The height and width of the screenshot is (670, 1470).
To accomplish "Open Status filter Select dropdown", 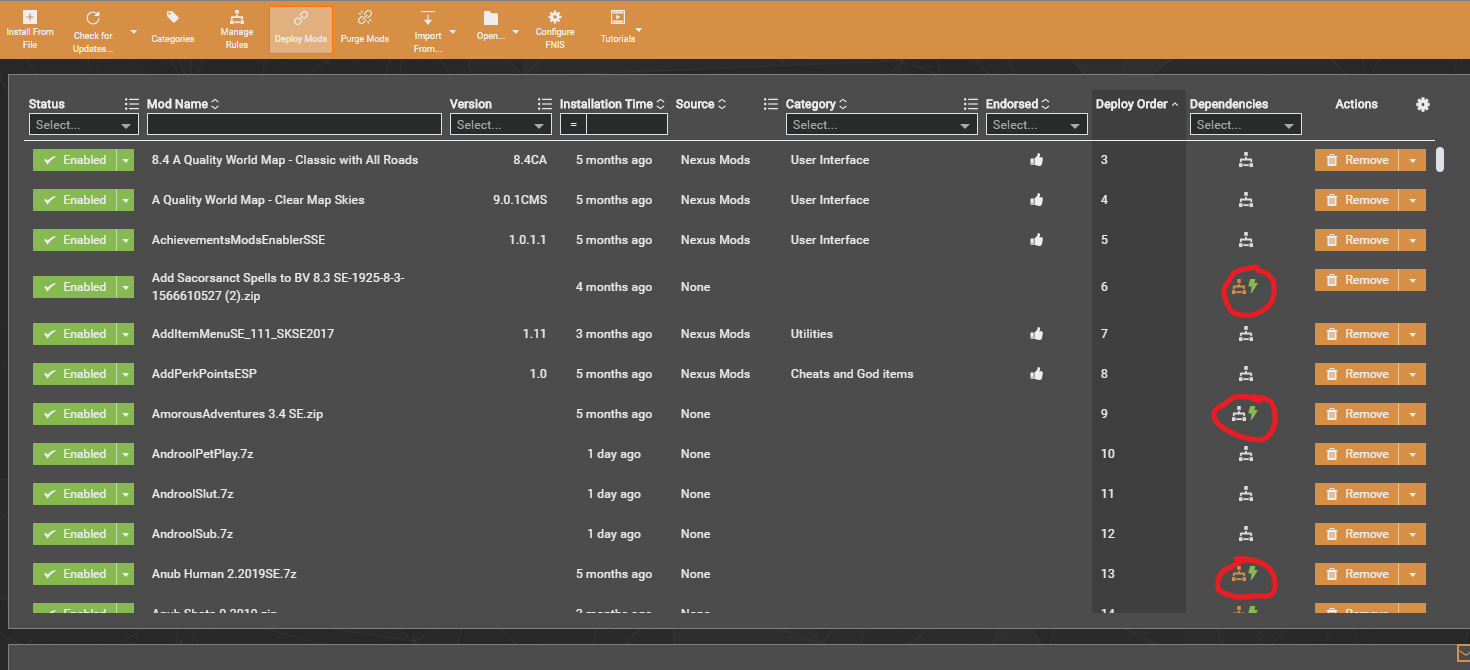I will coord(84,125).
